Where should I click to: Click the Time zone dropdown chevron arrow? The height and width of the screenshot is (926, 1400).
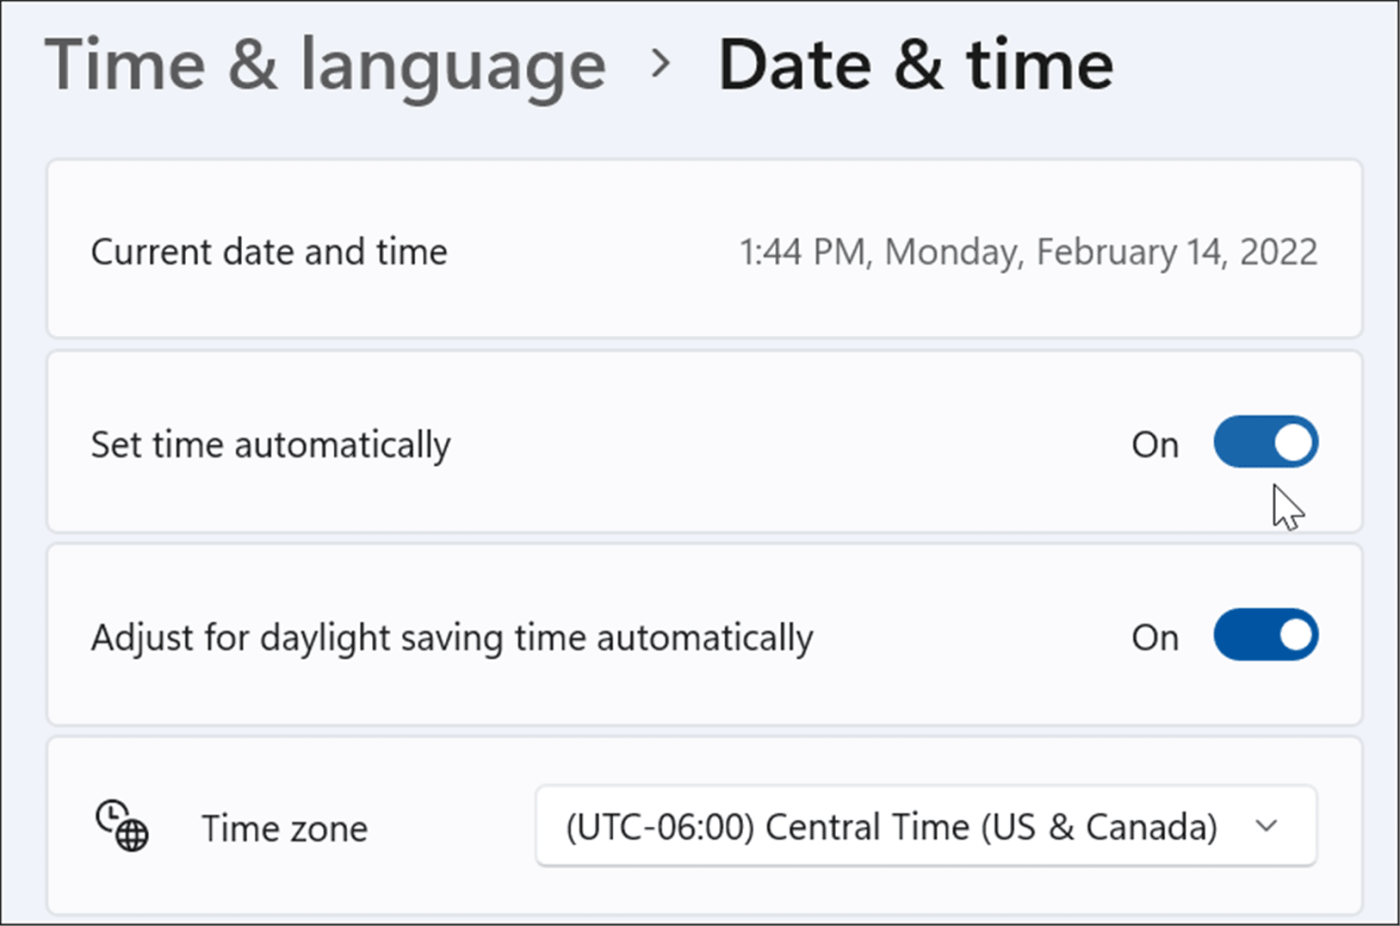click(x=1267, y=826)
